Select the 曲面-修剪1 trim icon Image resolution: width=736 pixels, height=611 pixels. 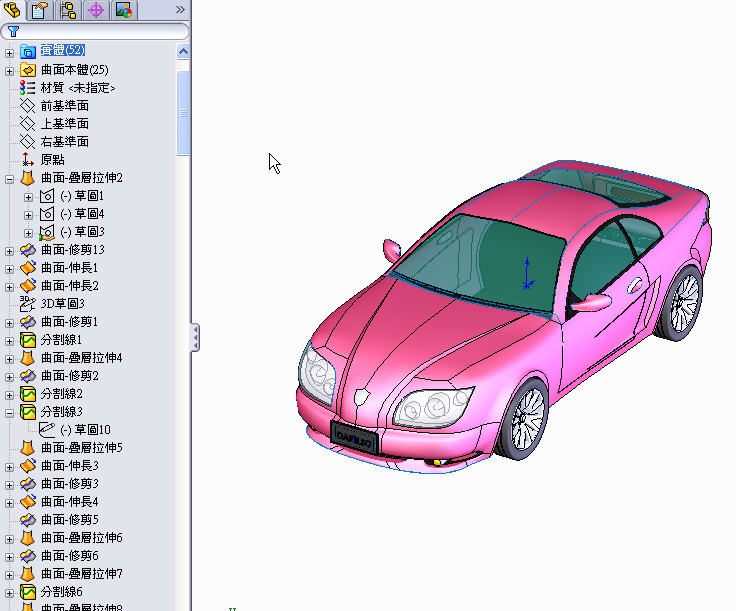(x=27, y=321)
